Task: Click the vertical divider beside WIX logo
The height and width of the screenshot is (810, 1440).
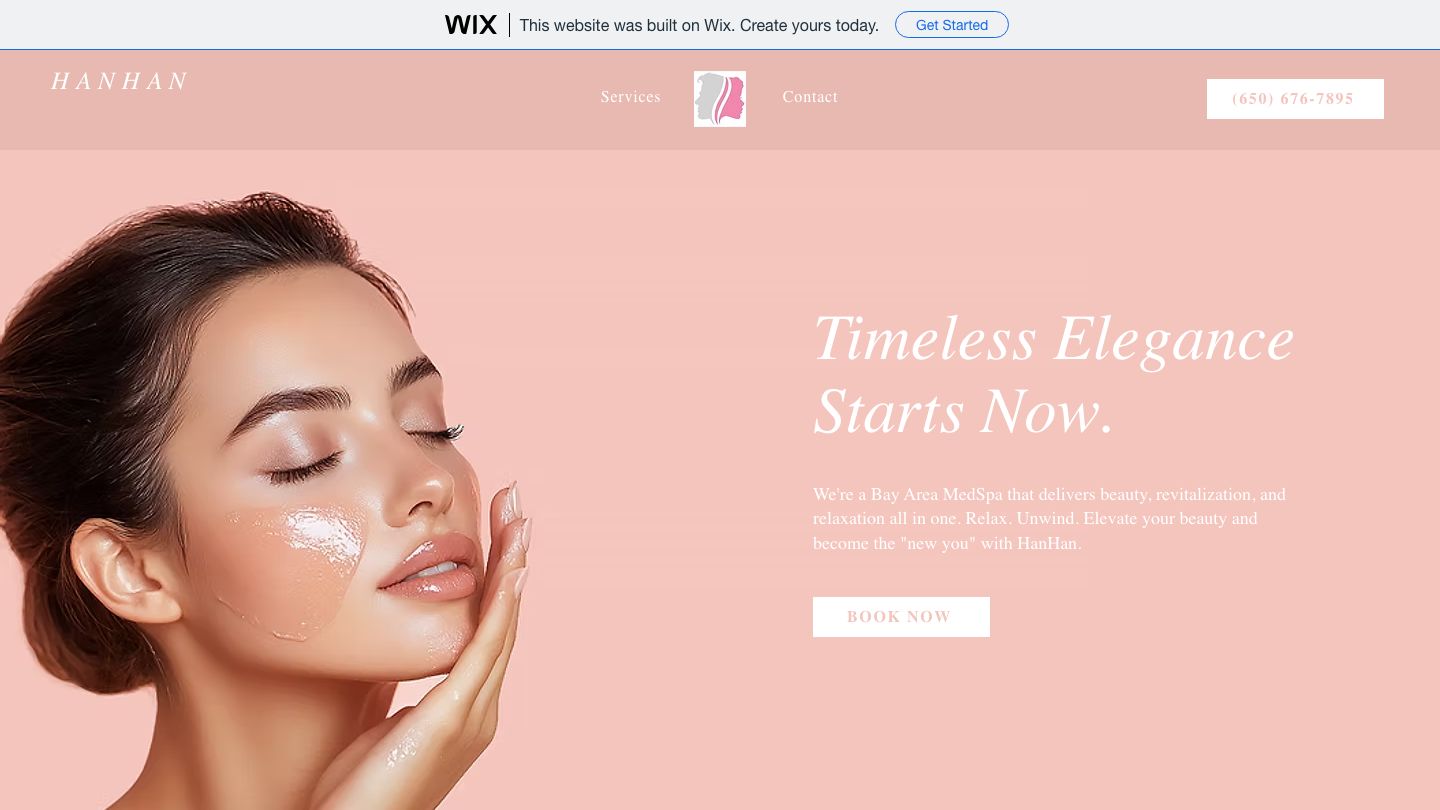Action: [509, 25]
